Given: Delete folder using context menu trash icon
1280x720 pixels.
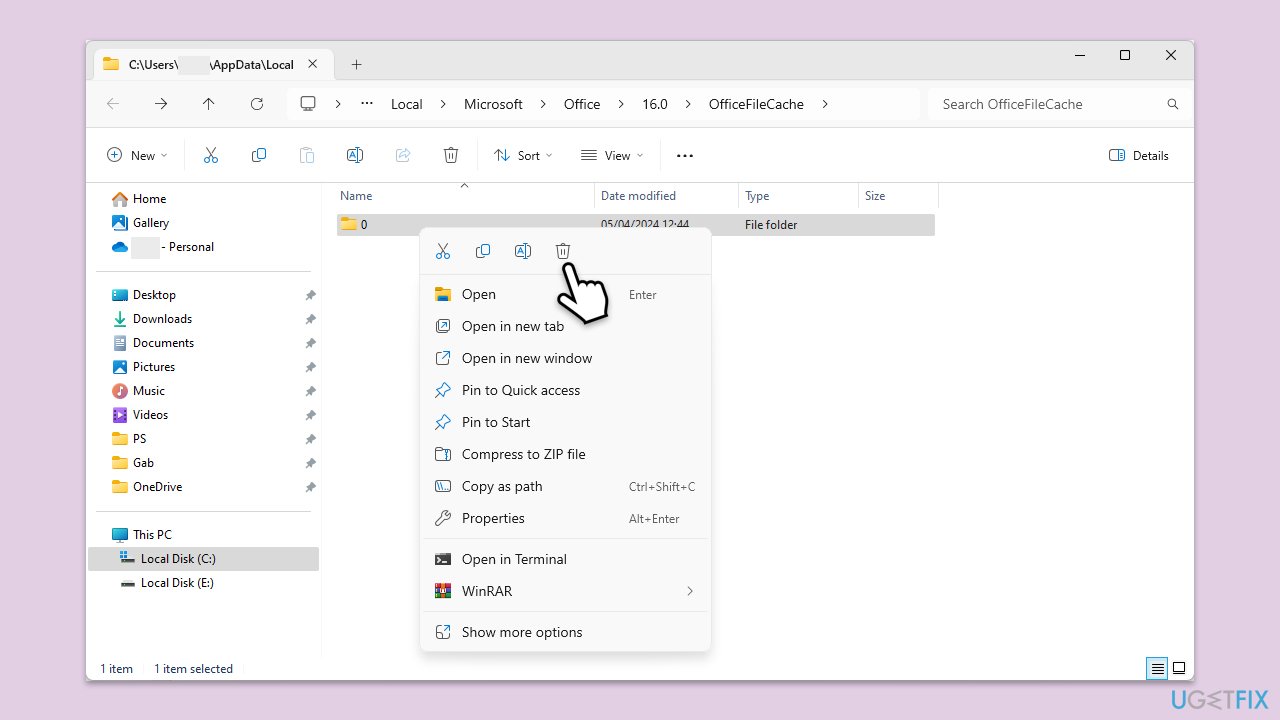Looking at the screenshot, I should (563, 251).
